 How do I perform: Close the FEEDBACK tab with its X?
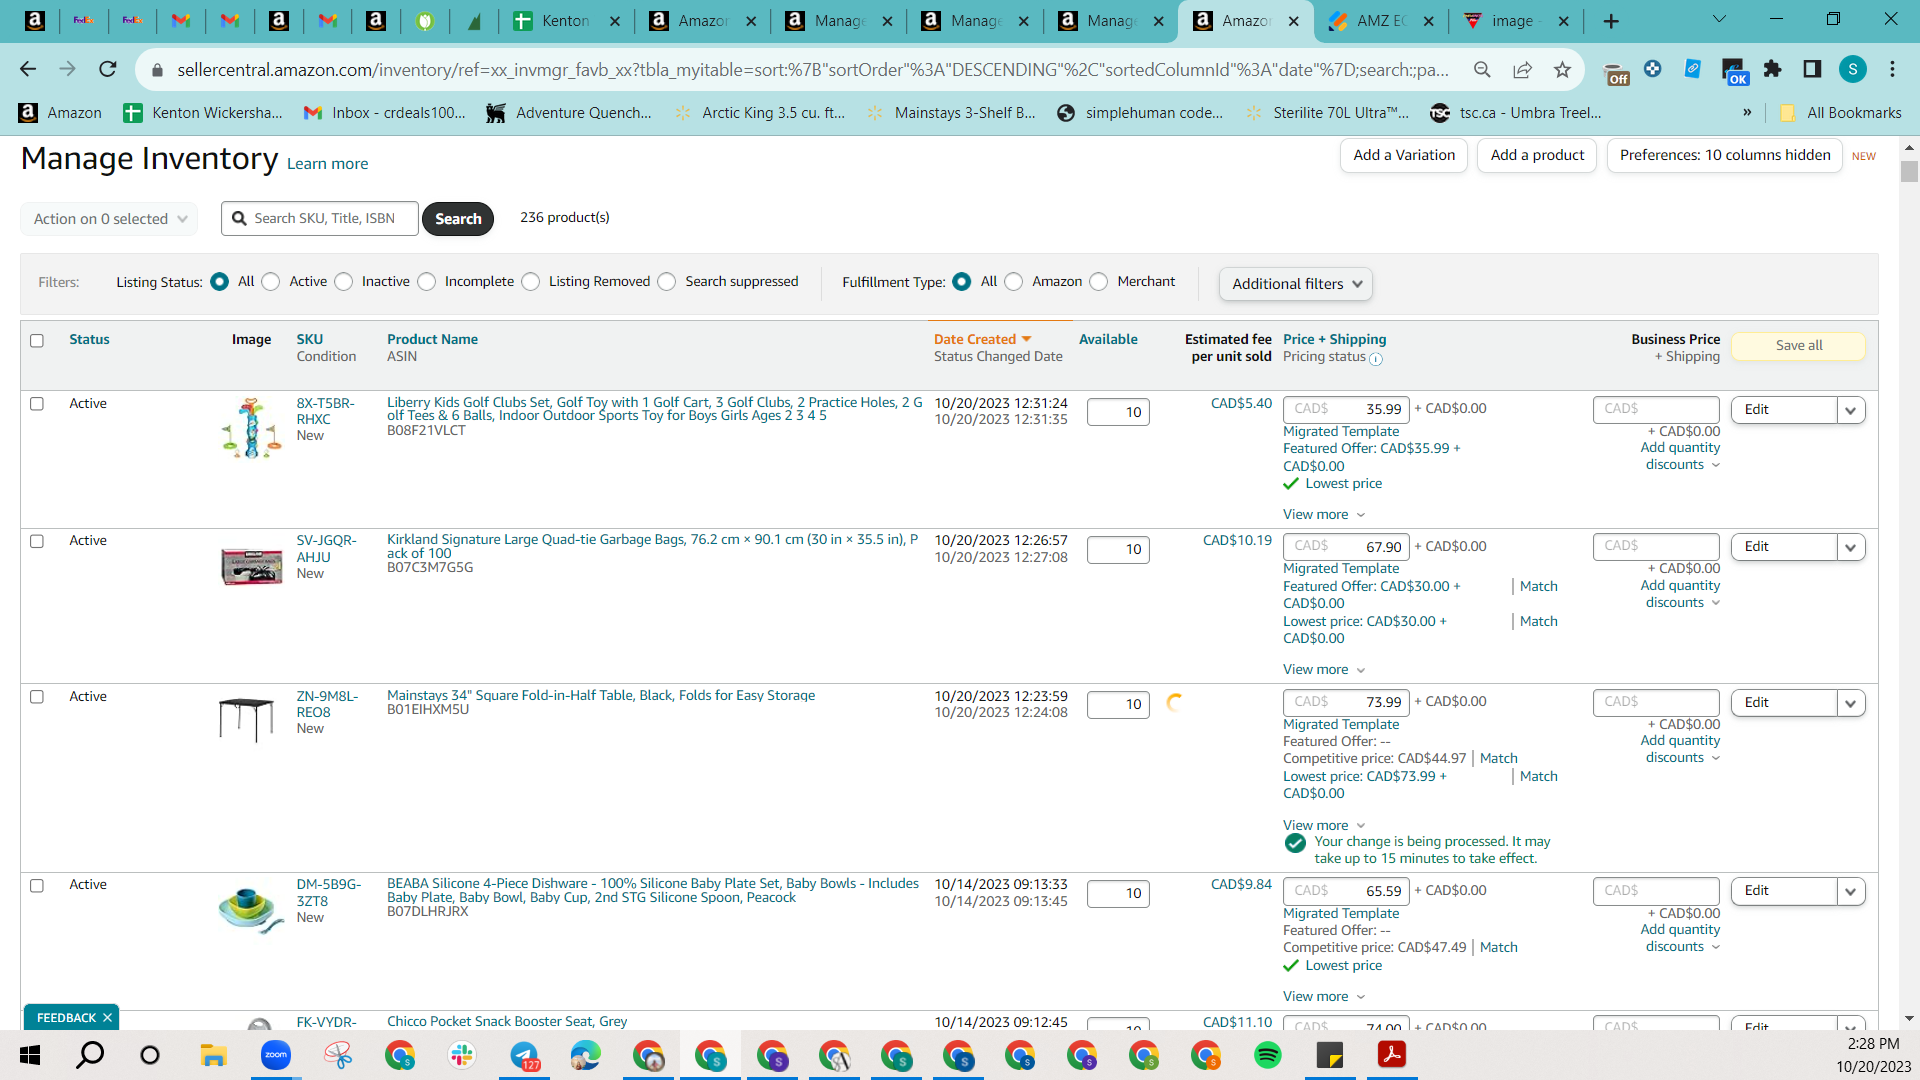(107, 1018)
